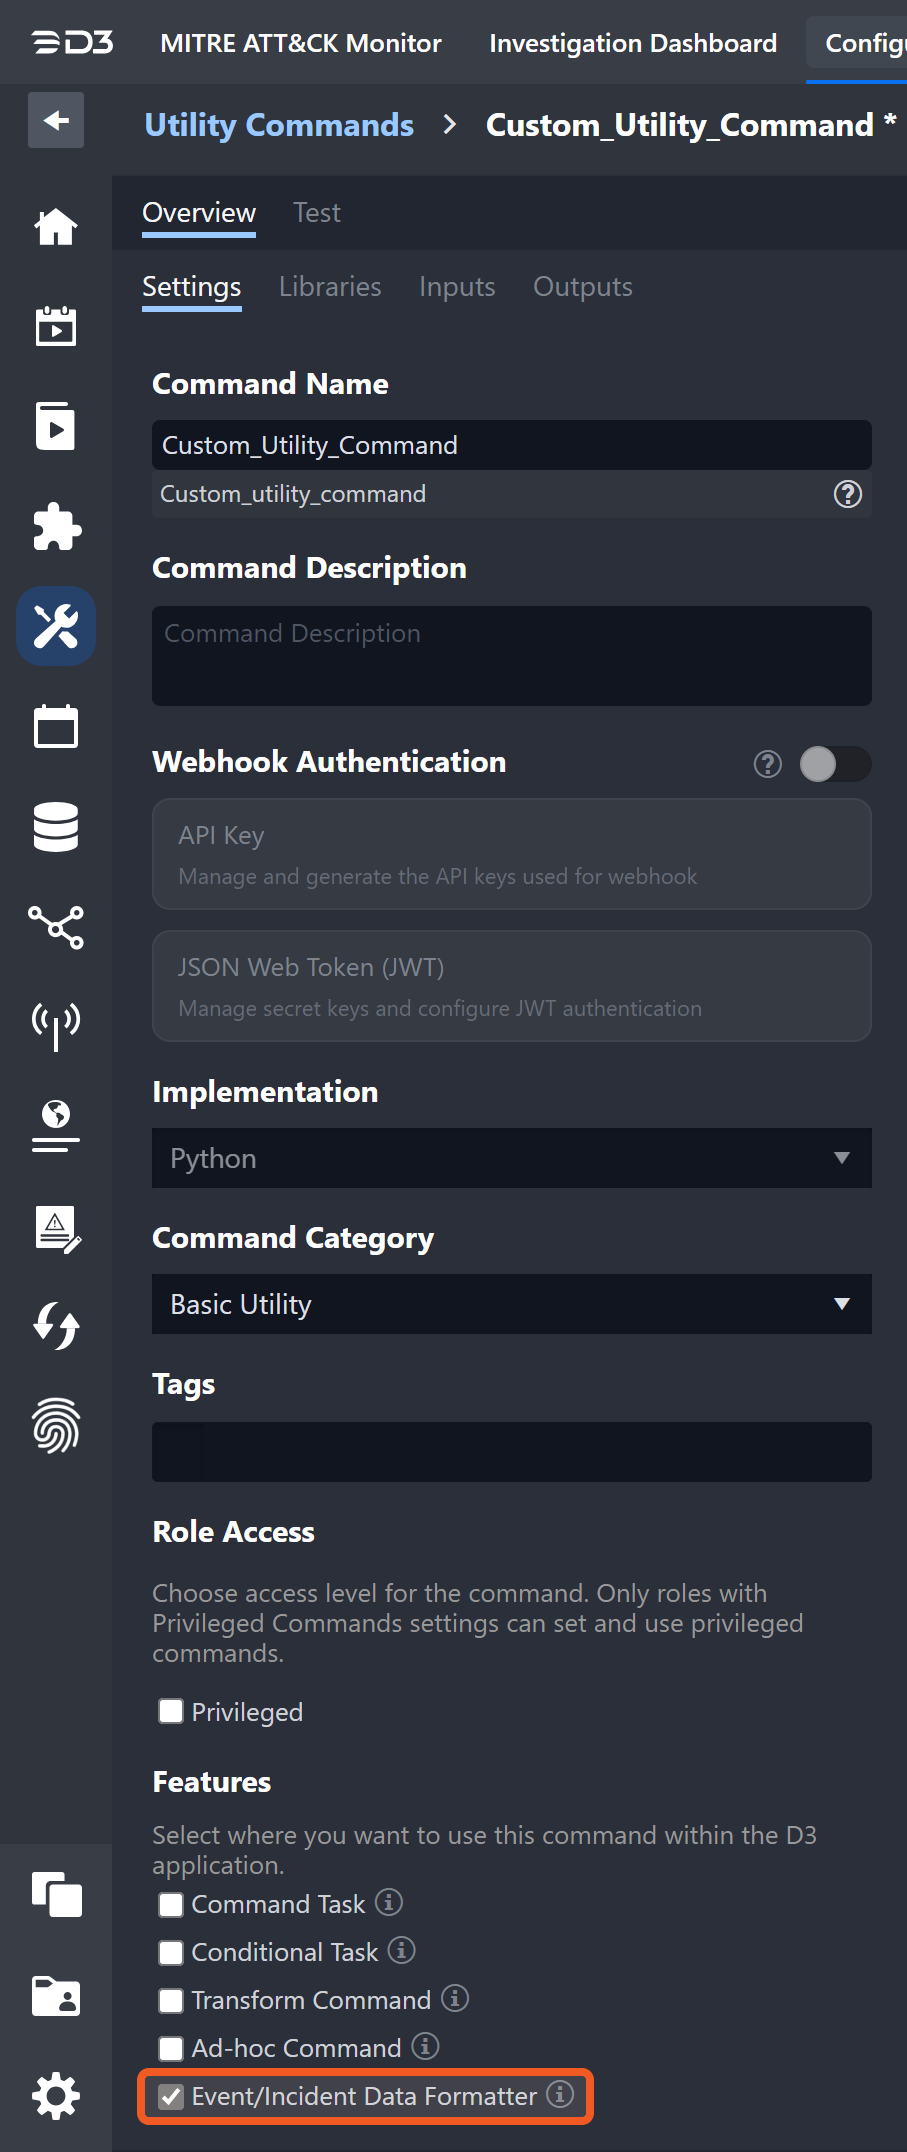Uncheck Event/Incident Data Formatter checkbox
The image size is (907, 2152).
[171, 2096]
